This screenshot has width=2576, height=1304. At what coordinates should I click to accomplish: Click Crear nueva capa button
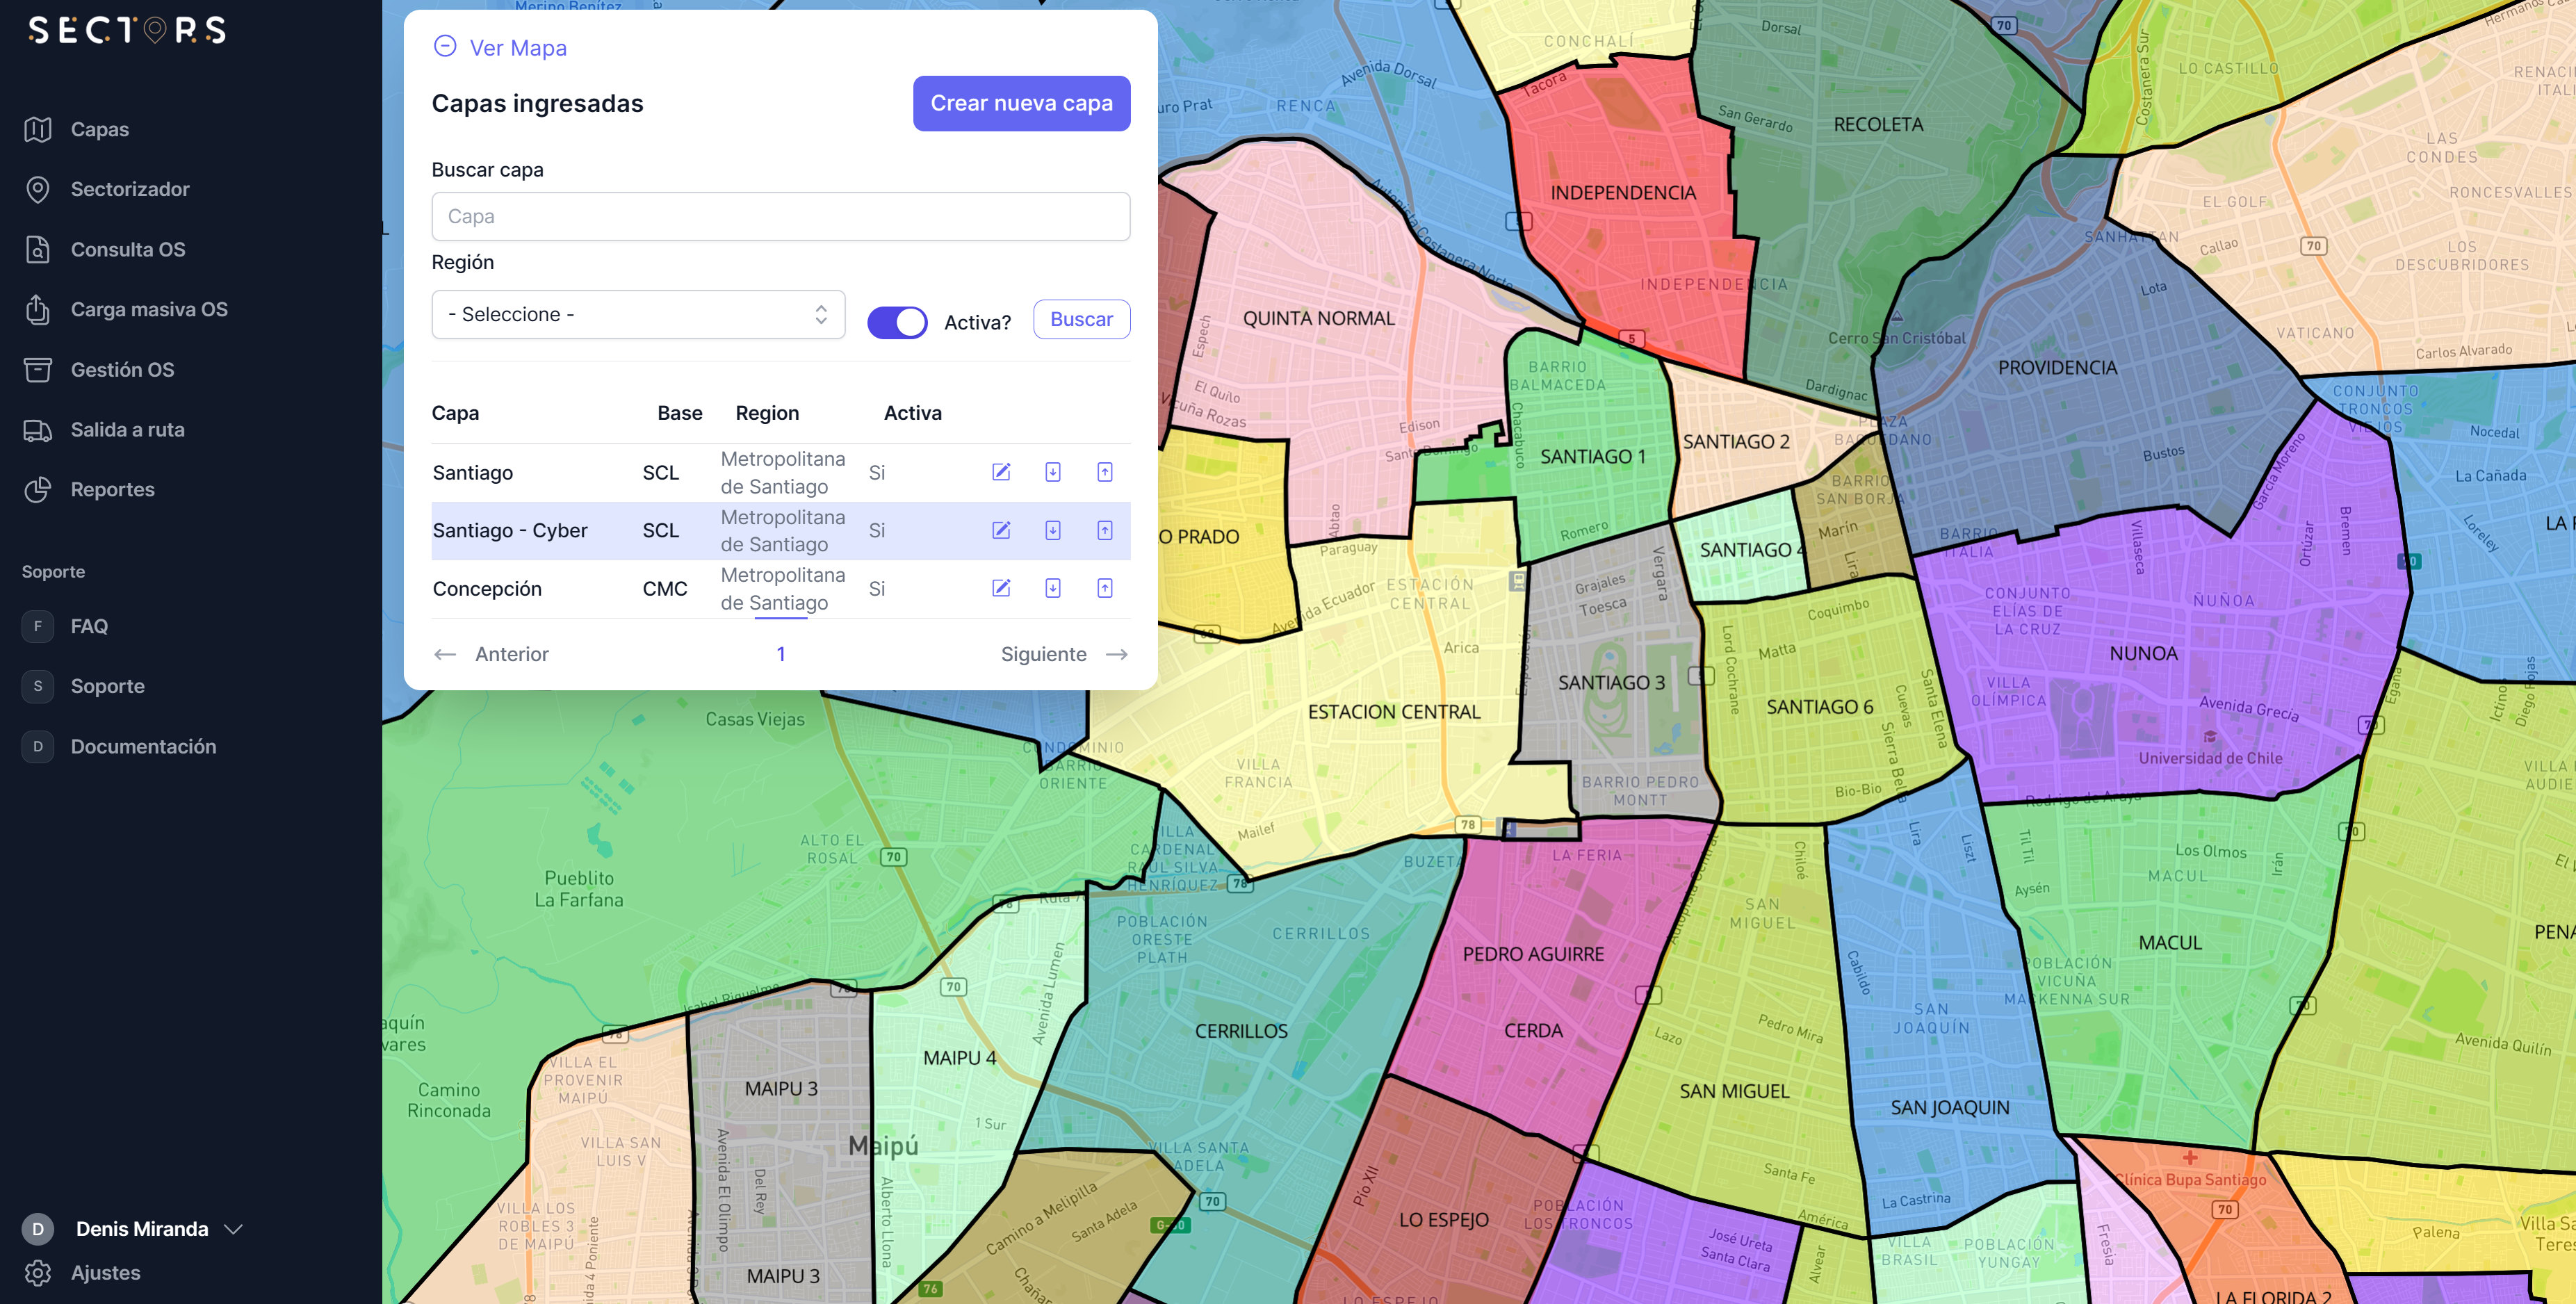(1021, 103)
